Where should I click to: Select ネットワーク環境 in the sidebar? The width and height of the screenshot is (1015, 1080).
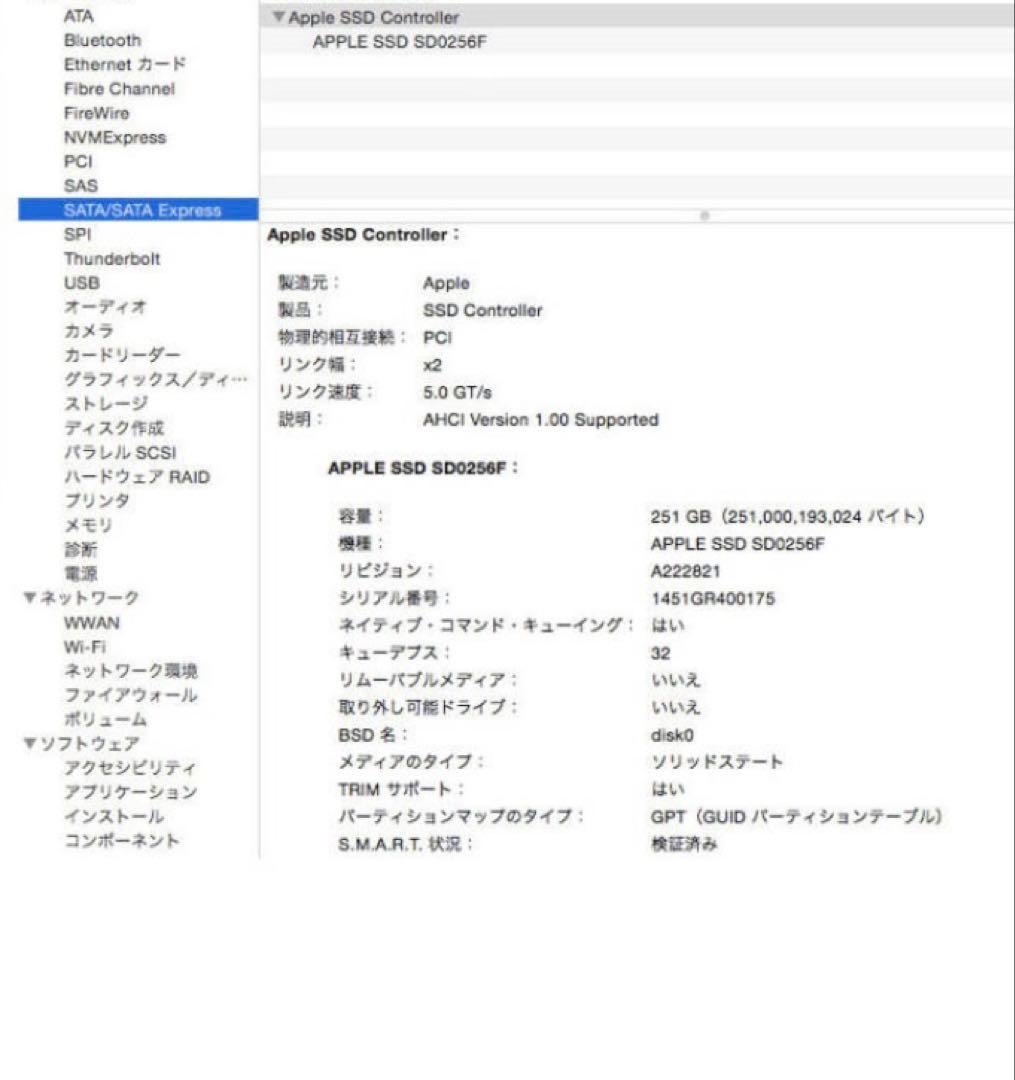131,671
